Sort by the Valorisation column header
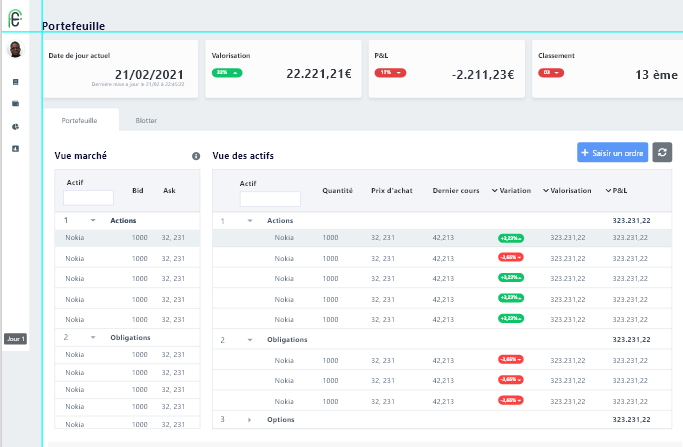This screenshot has width=683, height=447. point(567,190)
